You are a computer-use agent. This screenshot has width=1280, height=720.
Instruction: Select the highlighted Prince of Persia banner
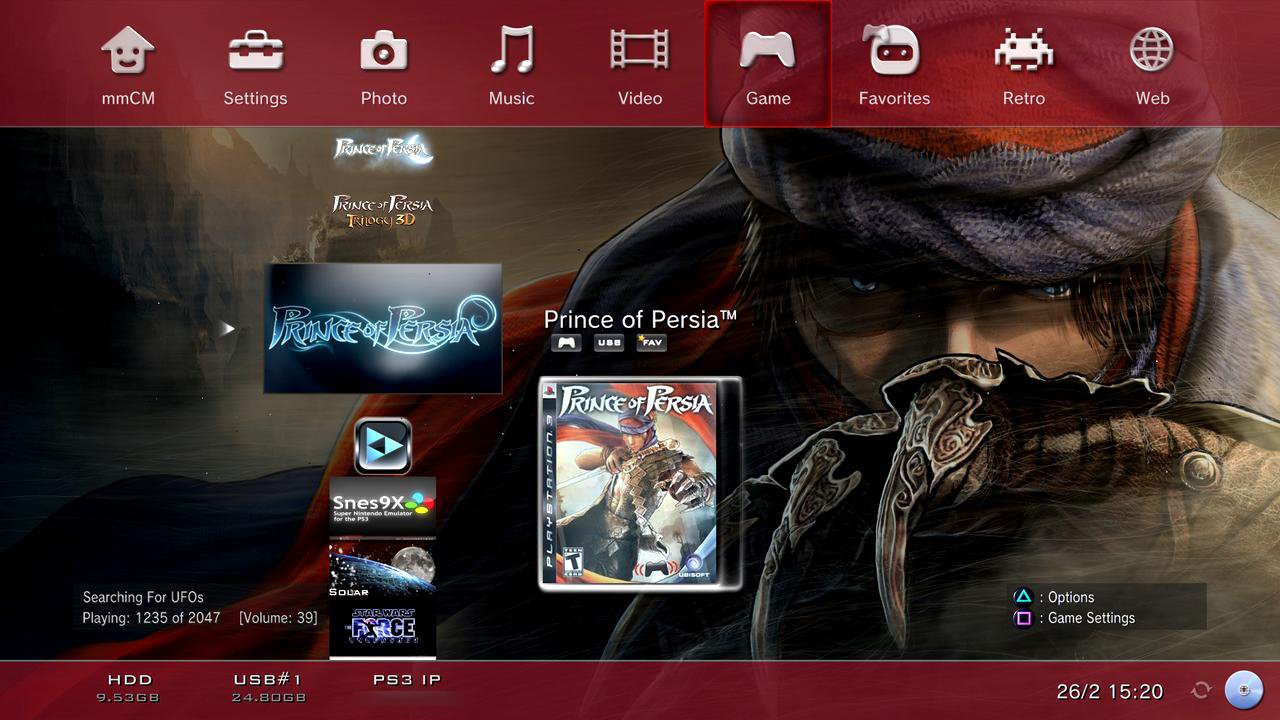click(x=383, y=328)
